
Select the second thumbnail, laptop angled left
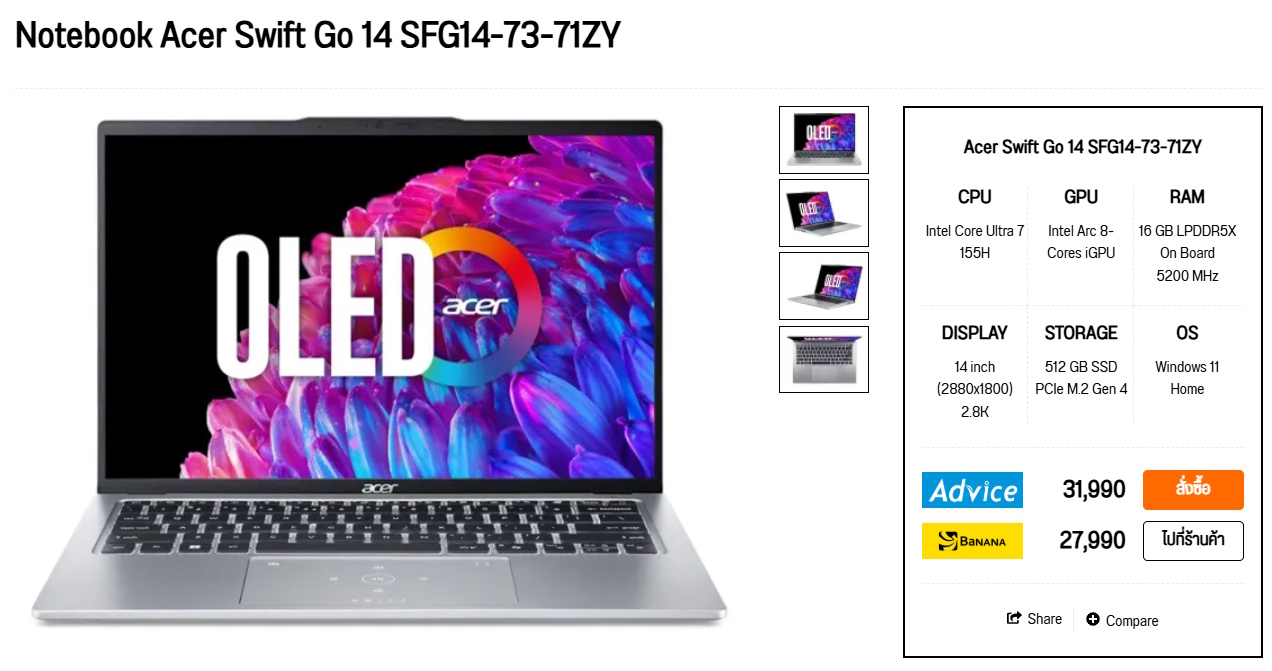point(824,213)
